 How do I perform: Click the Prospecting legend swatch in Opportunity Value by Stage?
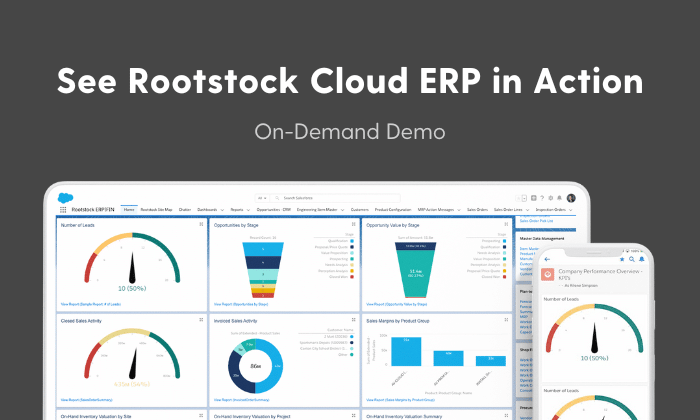[x=504, y=241]
